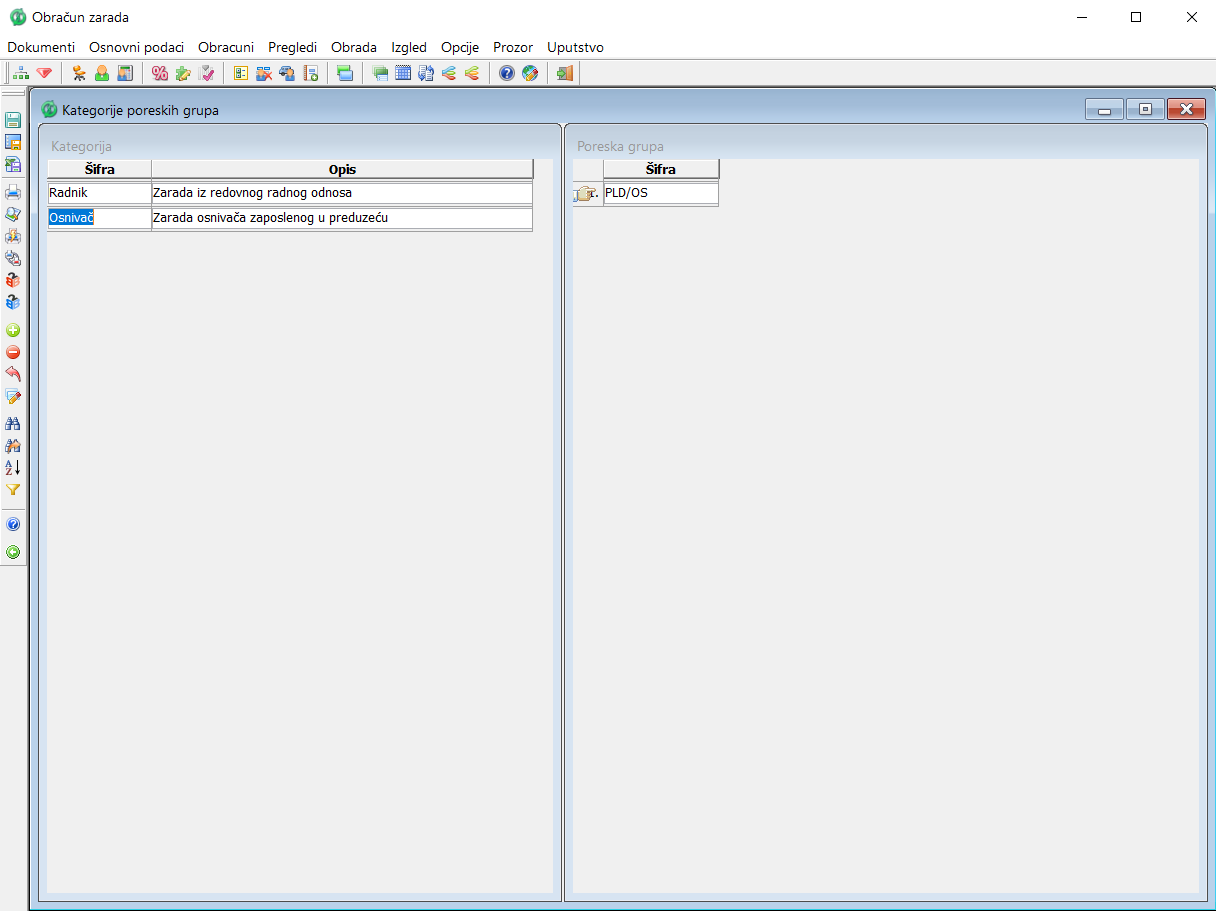Click the percent sign toolbar icon
1216x911 pixels.
[159, 73]
